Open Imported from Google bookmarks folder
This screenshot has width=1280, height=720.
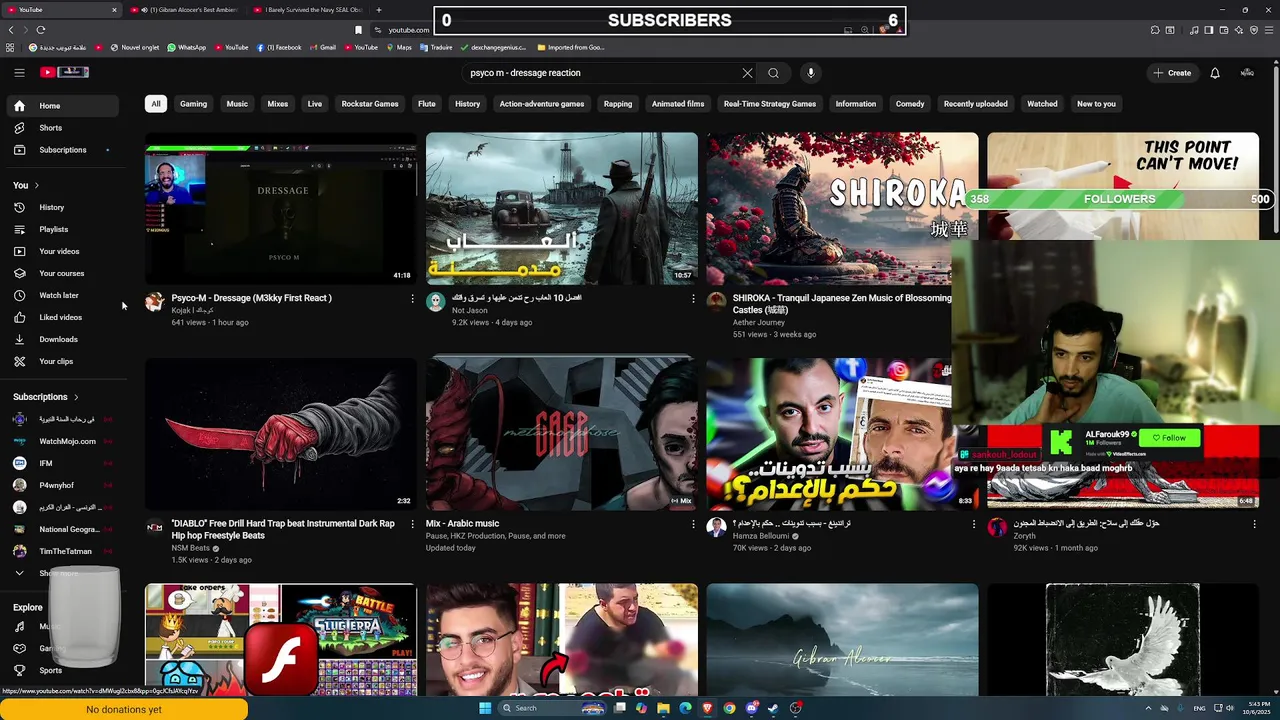tap(571, 47)
